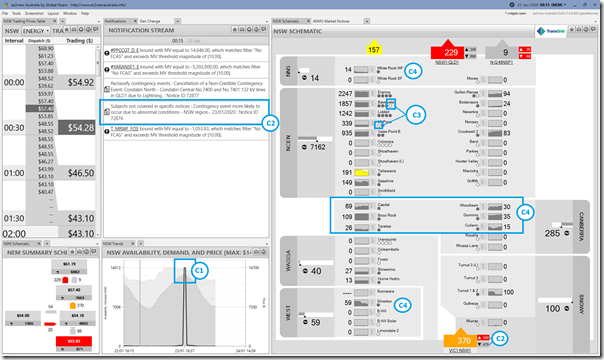
Task: Open the Layout menu
Action: [x=53, y=13]
